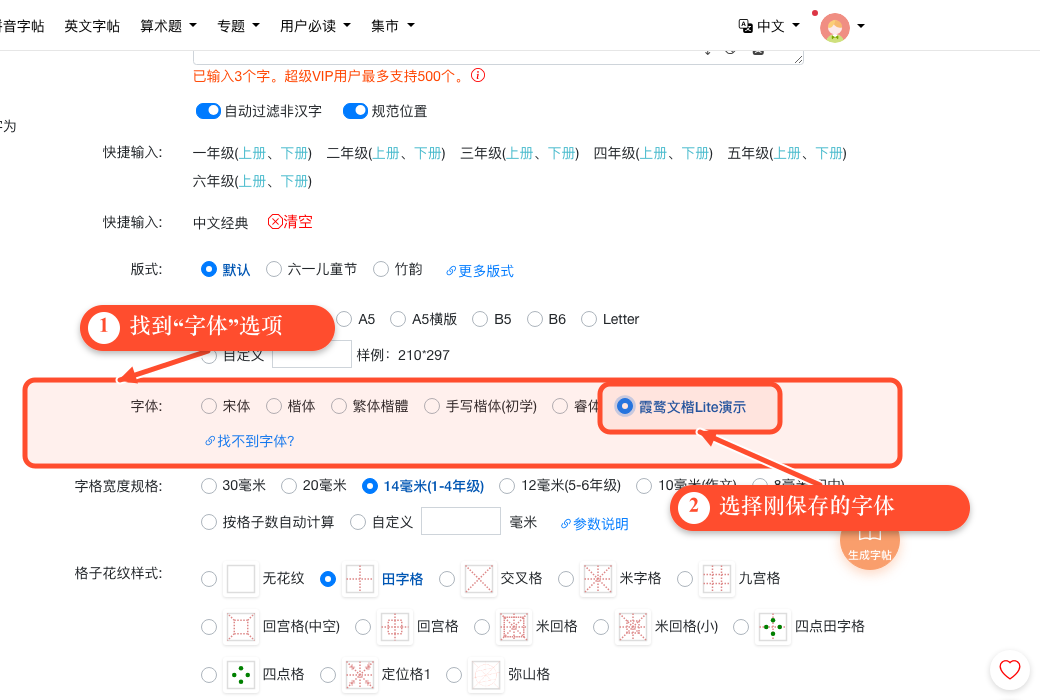Click the 米回格 pattern icon

514,626
